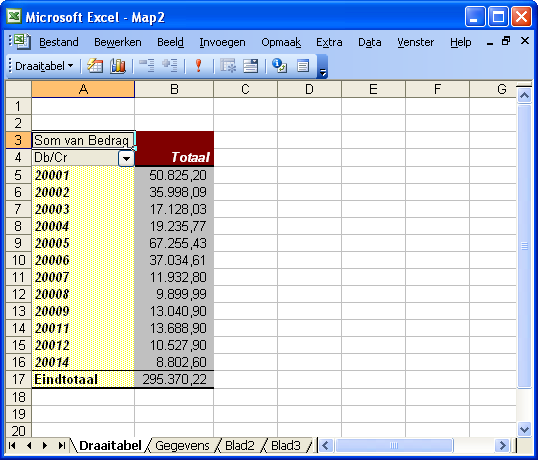Click the Include Hidden Items in Totals icon
This screenshot has width=538, height=460.
click(228, 66)
